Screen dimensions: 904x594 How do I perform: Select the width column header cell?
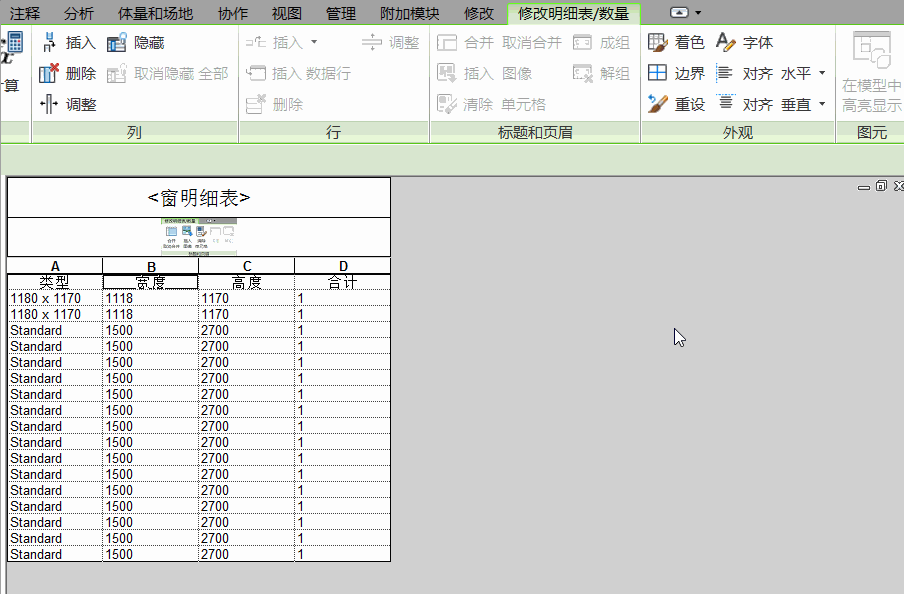point(150,282)
